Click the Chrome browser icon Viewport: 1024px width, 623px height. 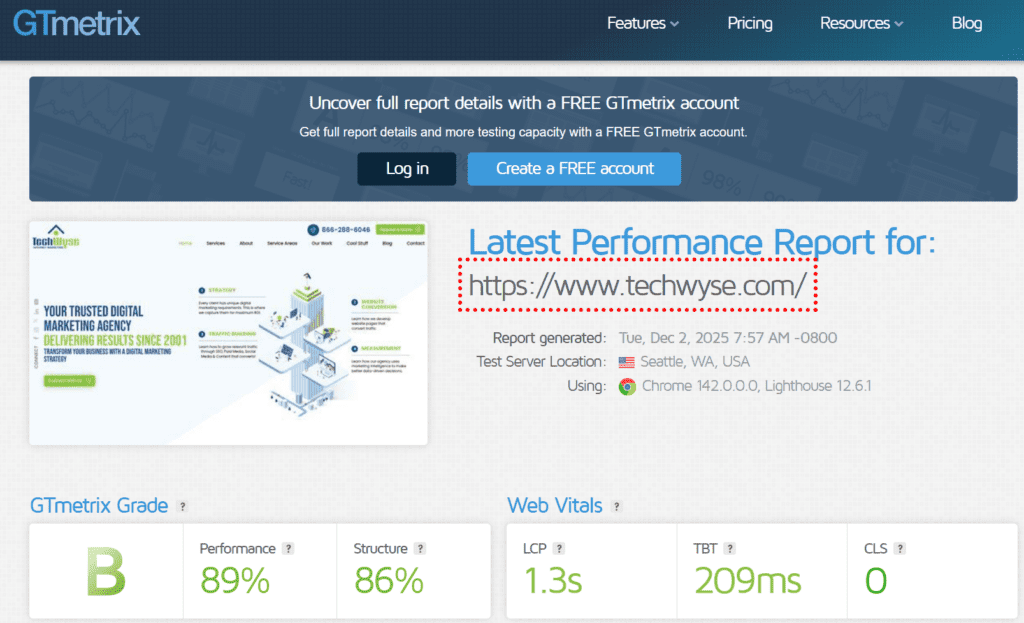(627, 386)
